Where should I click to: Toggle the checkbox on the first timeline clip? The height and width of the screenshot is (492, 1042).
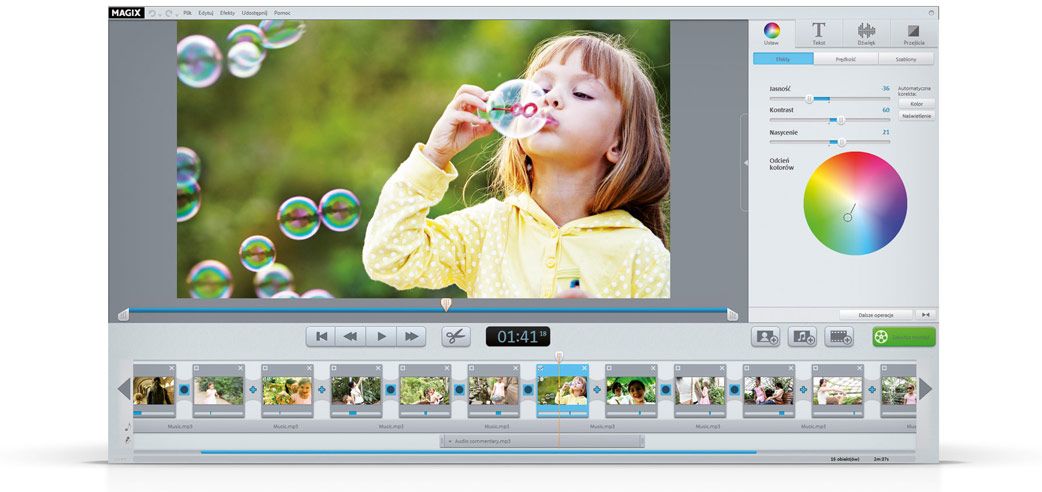pyautogui.click(x=137, y=368)
